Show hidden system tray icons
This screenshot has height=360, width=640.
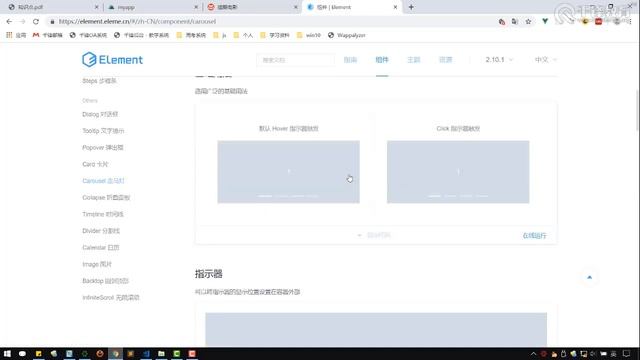(x=533, y=353)
